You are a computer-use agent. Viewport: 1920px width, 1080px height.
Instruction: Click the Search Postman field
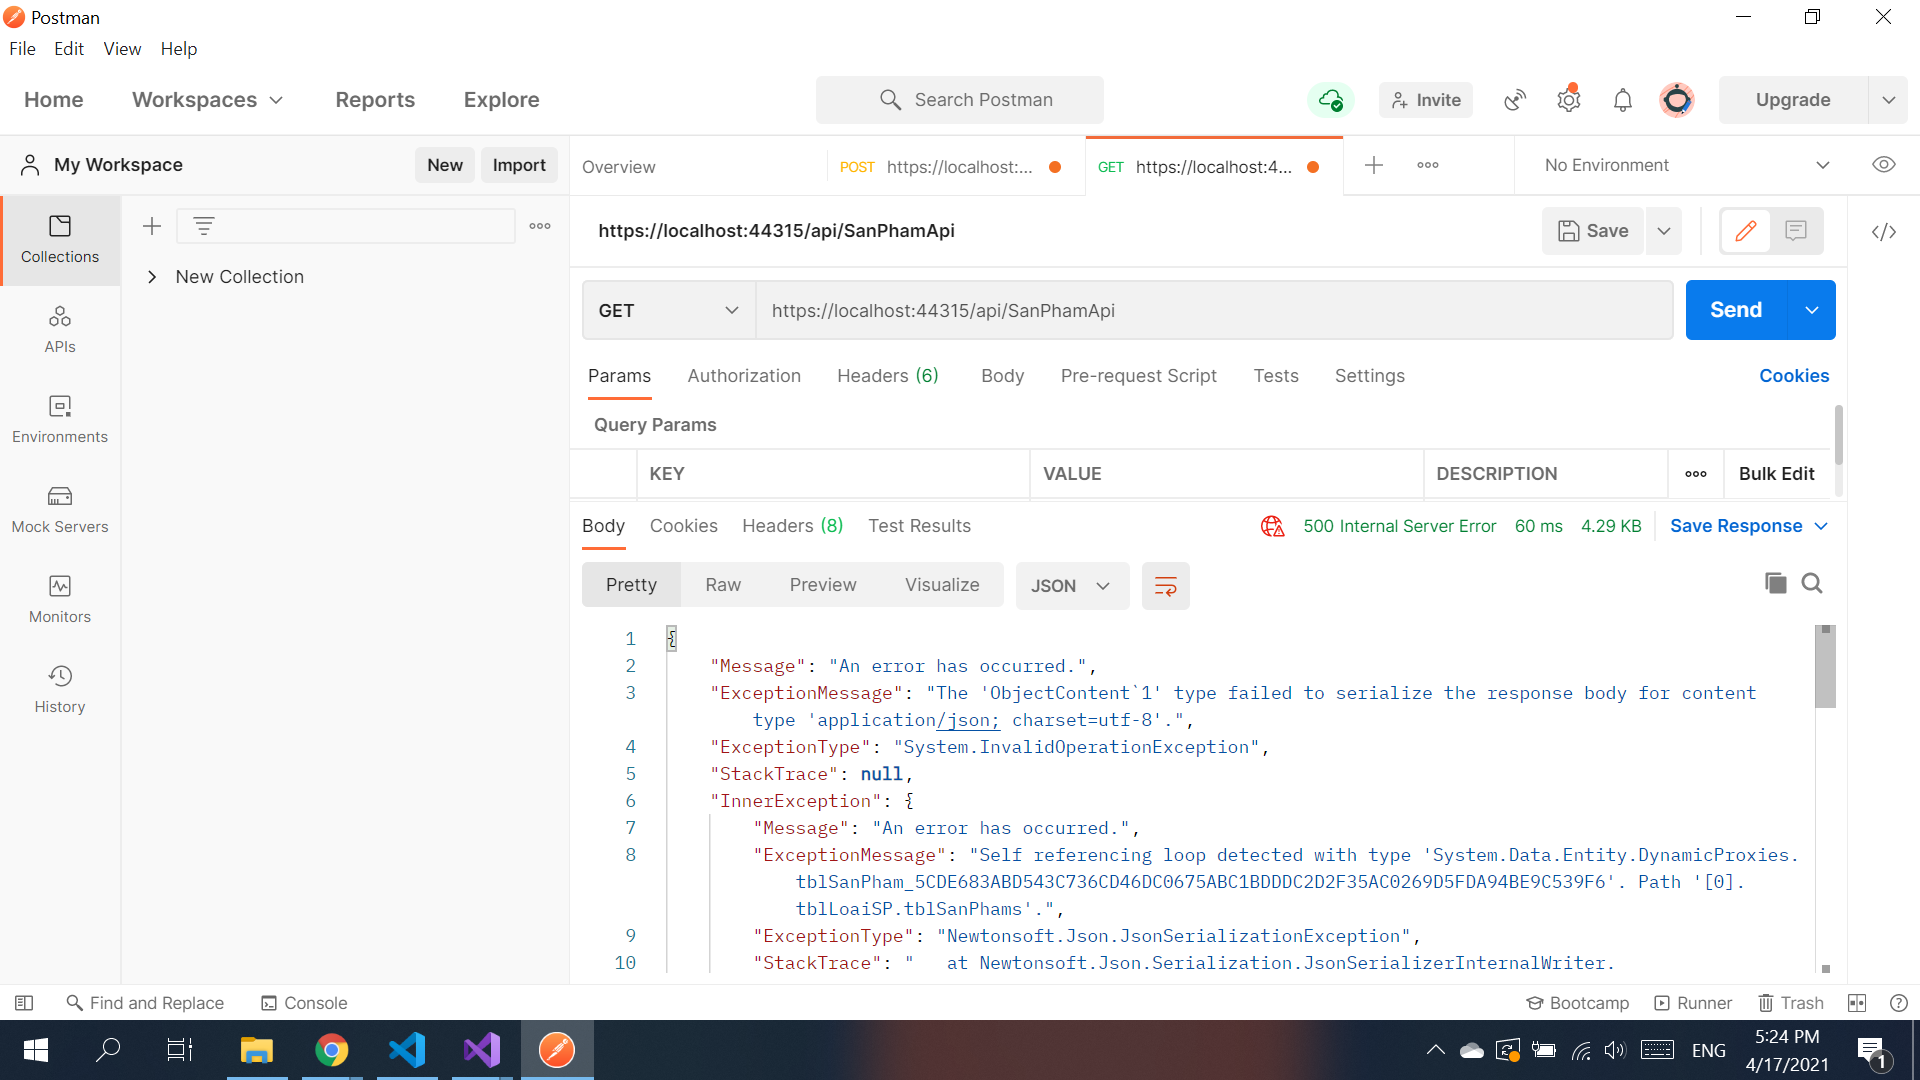tap(960, 100)
